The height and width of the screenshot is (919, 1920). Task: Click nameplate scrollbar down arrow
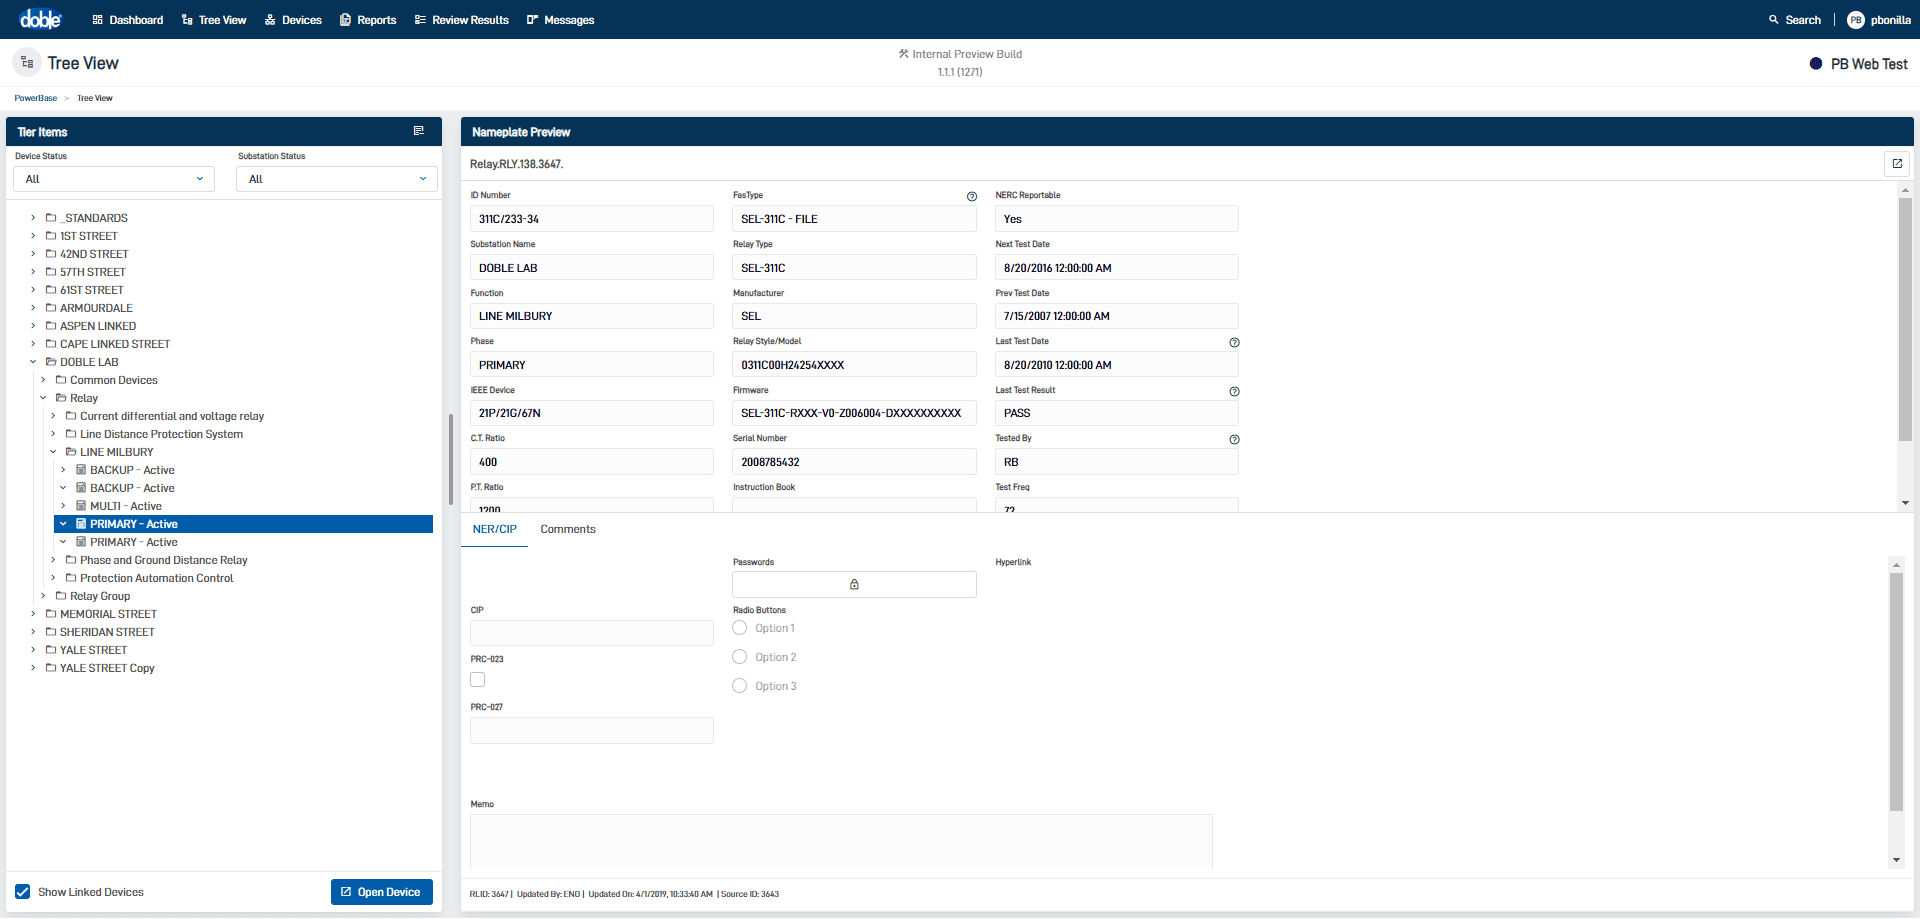point(1905,503)
